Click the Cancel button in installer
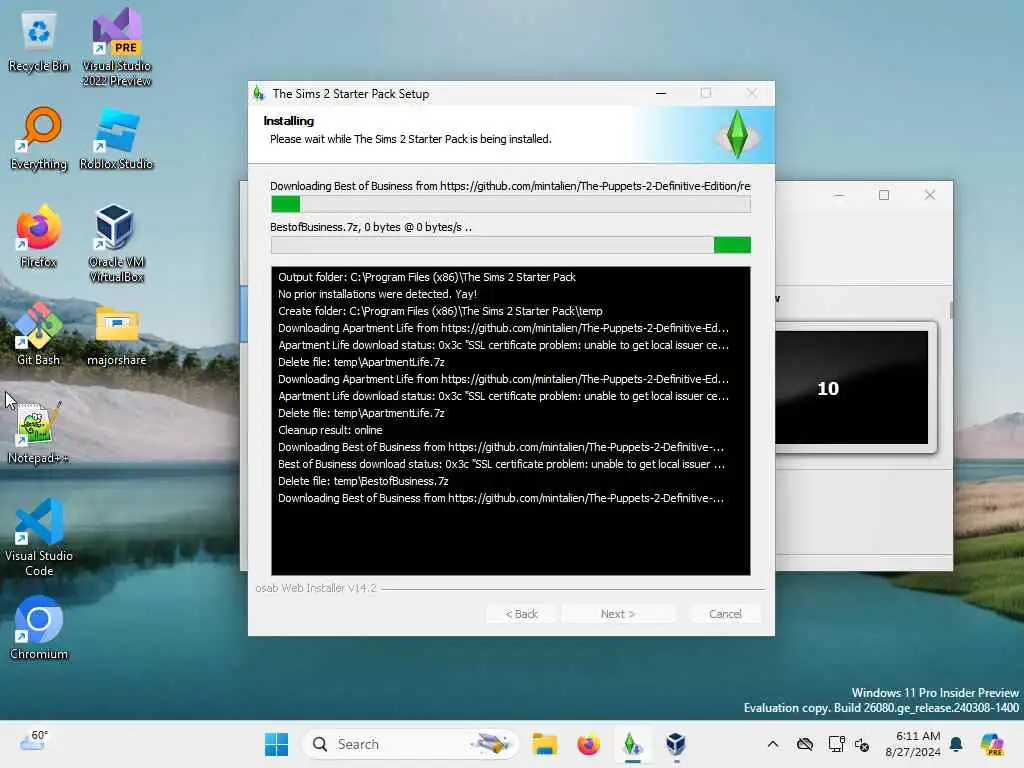Viewport: 1024px width, 768px height. pos(725,614)
